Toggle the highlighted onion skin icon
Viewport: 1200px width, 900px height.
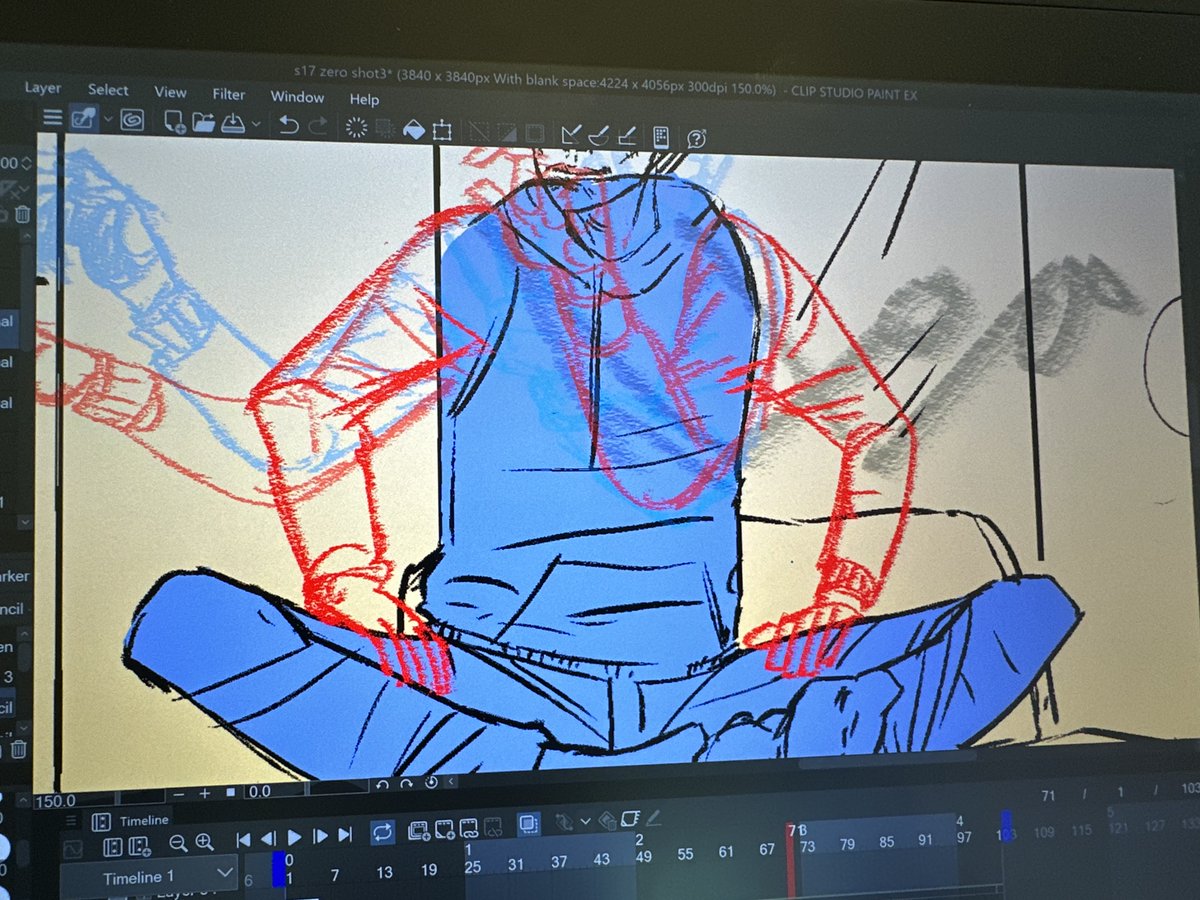529,826
